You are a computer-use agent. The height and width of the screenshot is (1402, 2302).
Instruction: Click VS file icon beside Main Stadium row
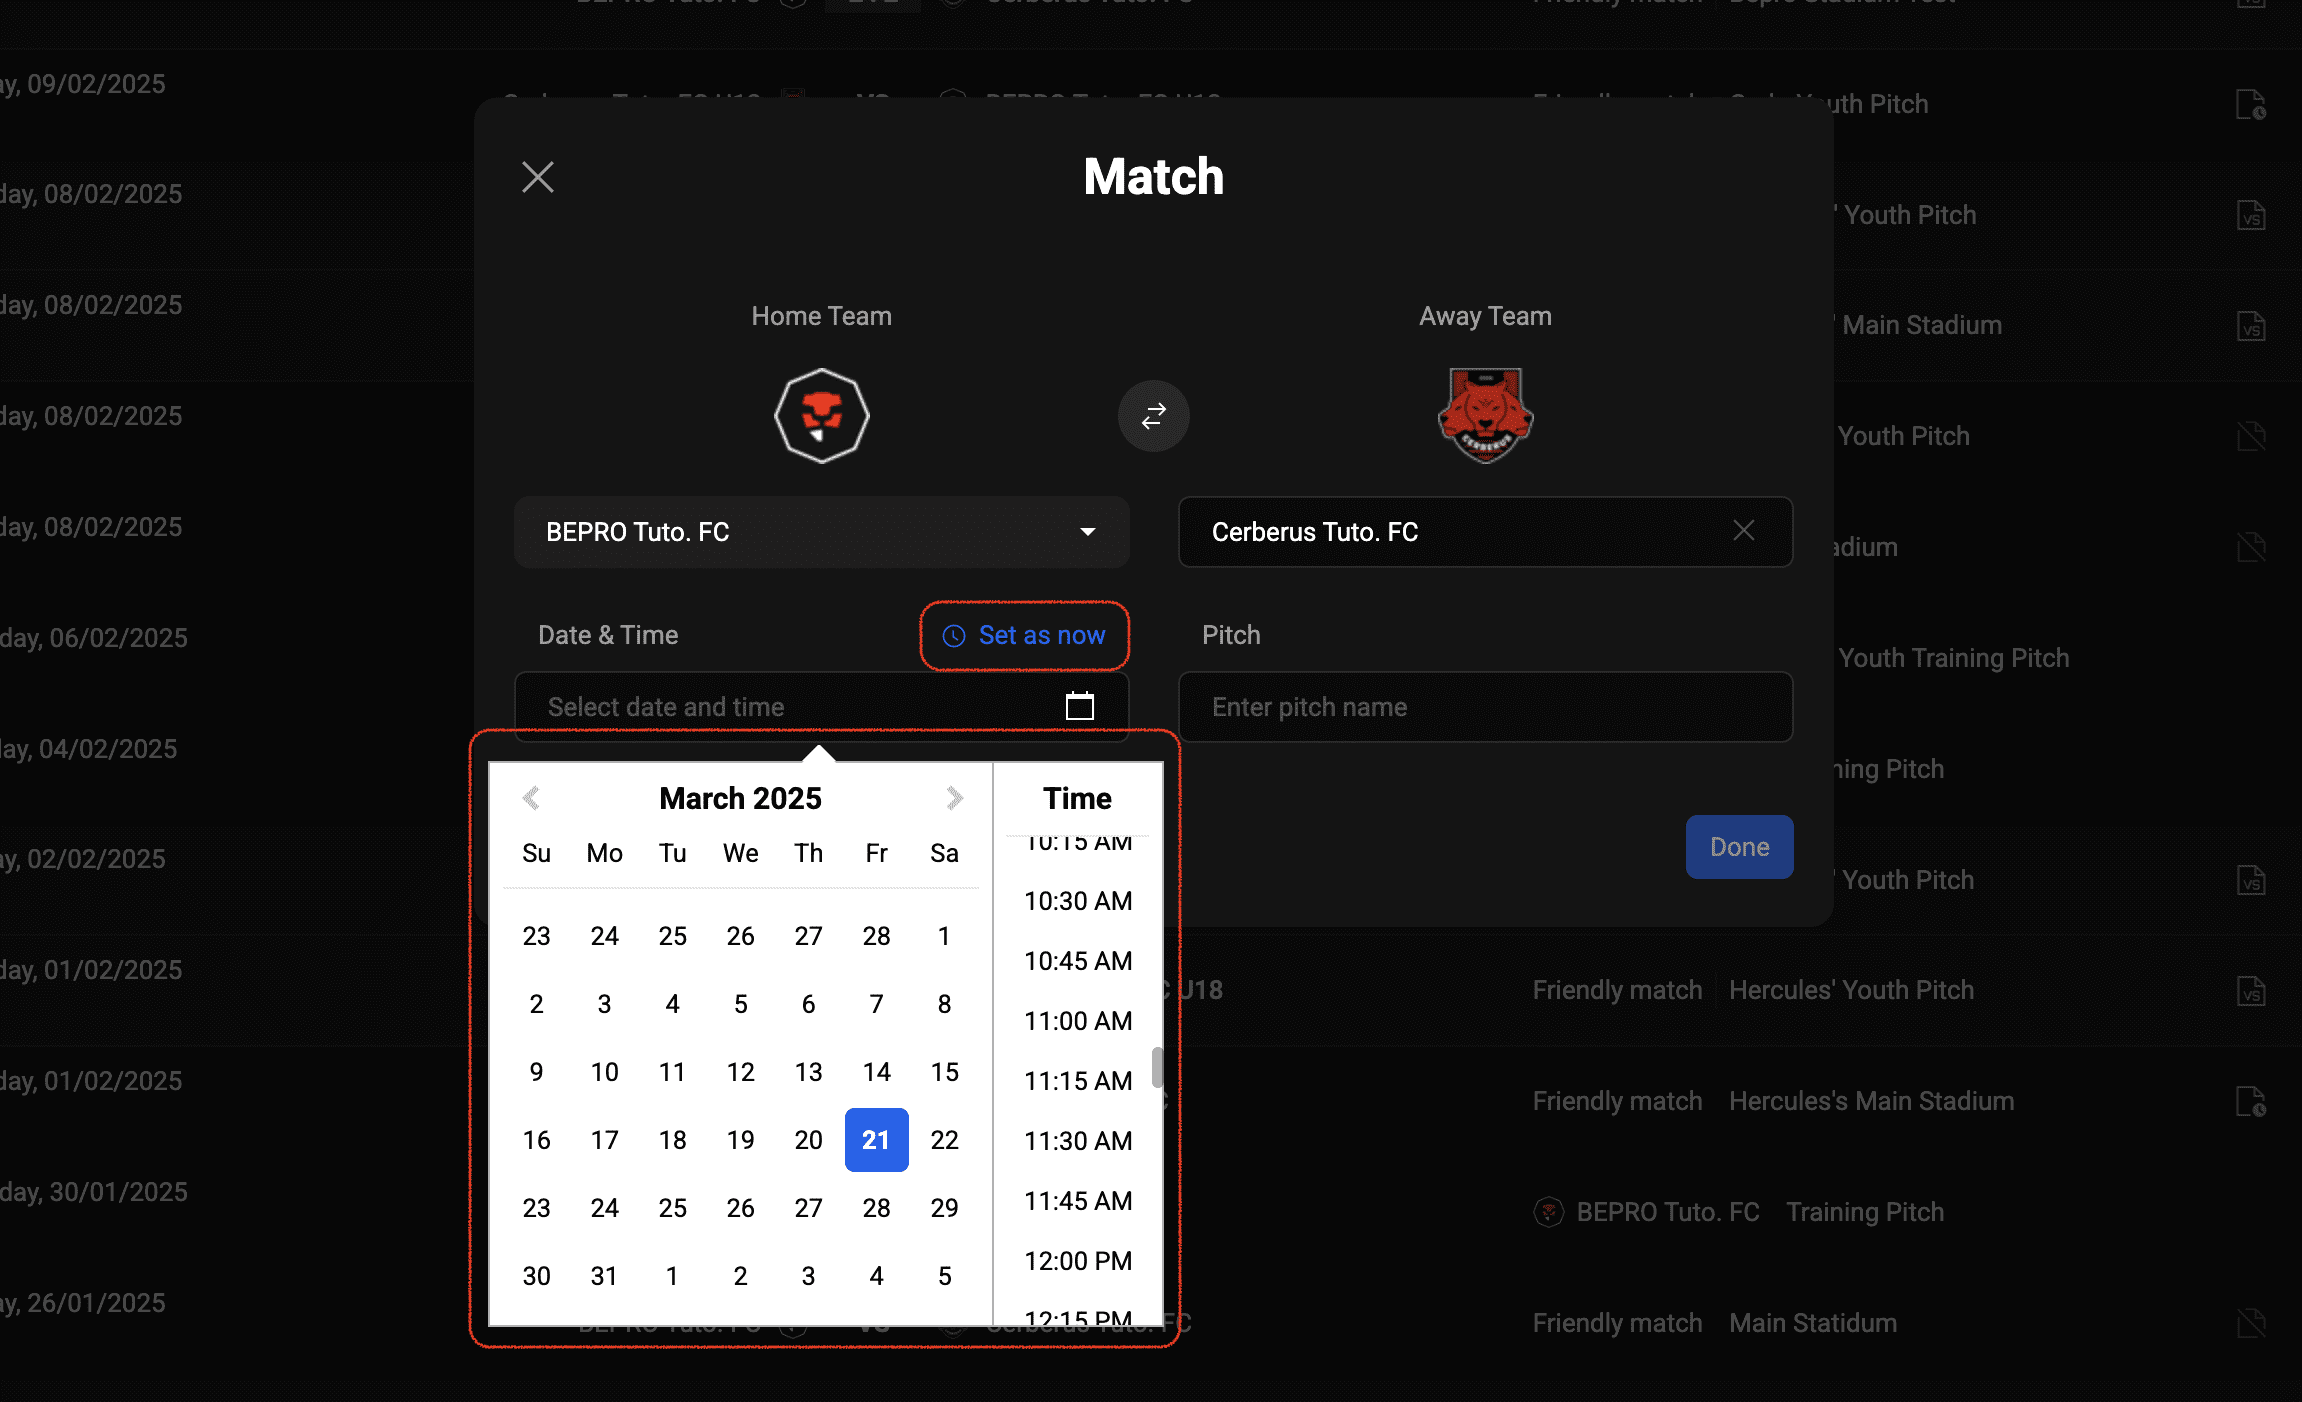click(2251, 327)
